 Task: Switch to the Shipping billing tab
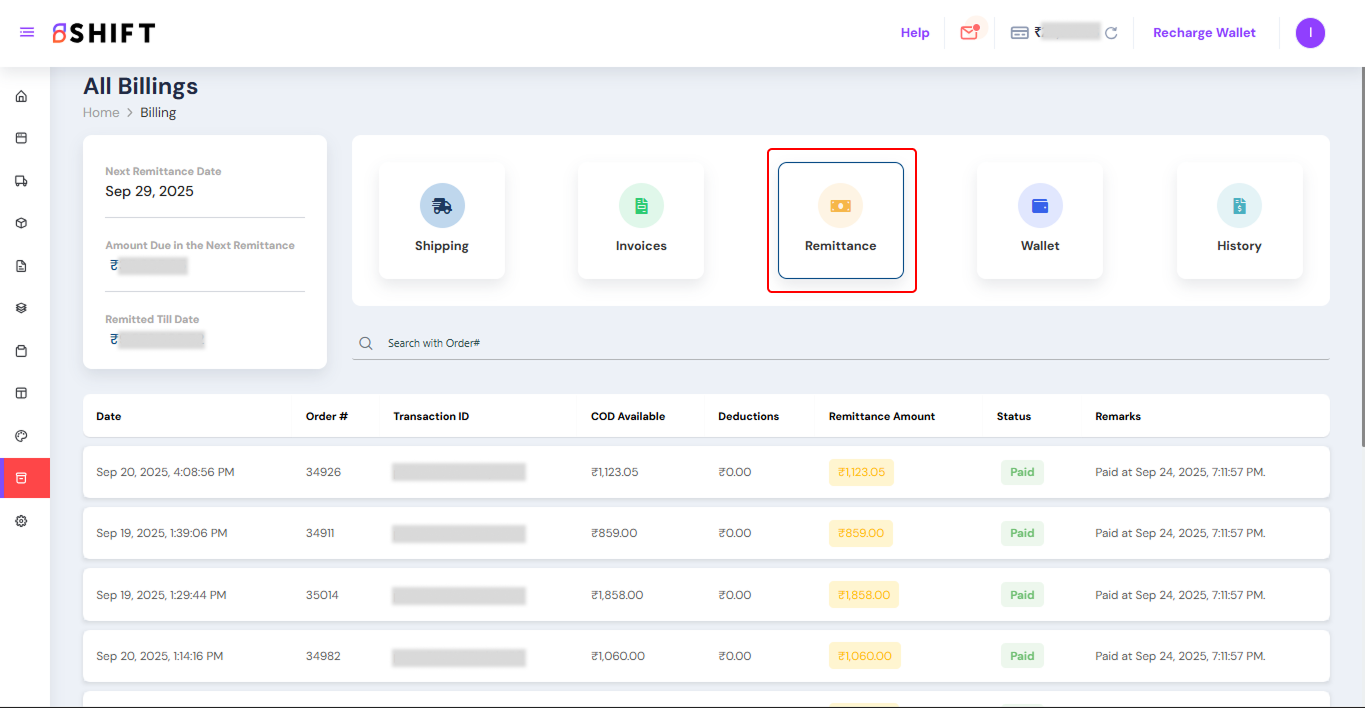coord(441,220)
